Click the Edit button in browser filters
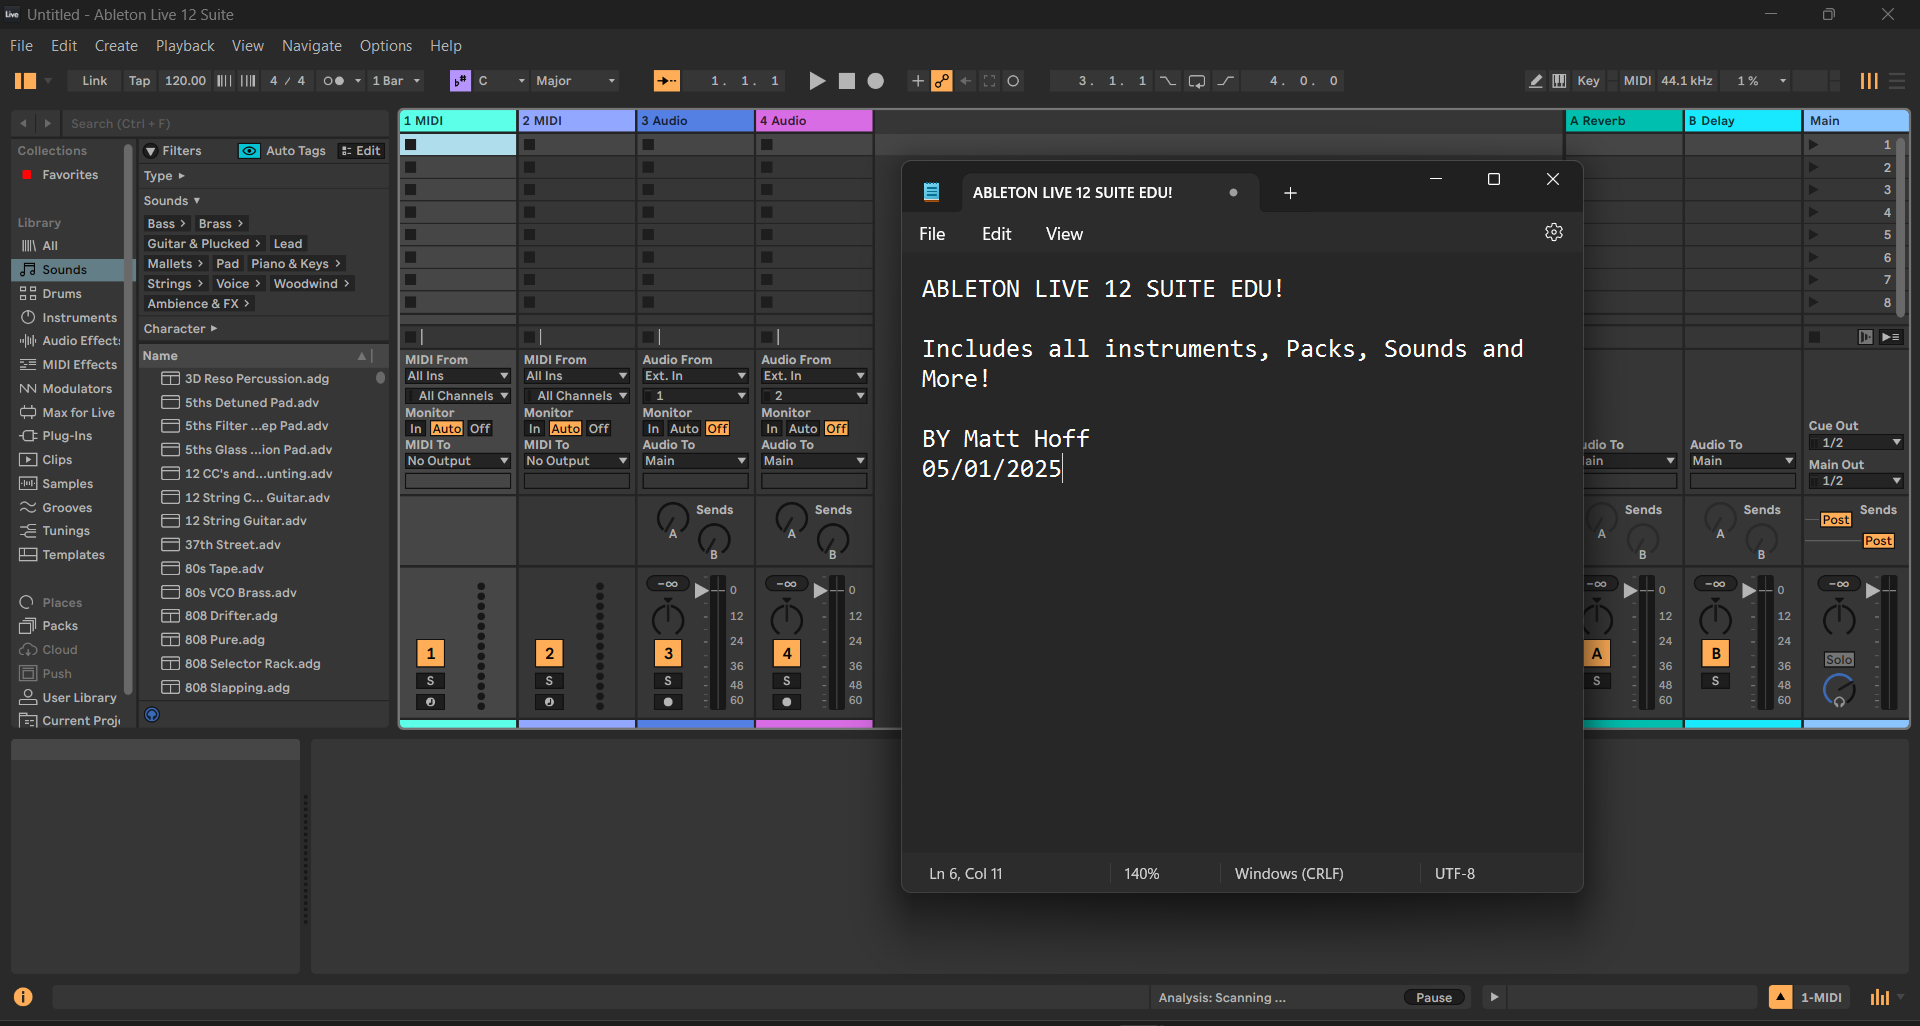Image resolution: width=1920 pixels, height=1026 pixels. 361,151
